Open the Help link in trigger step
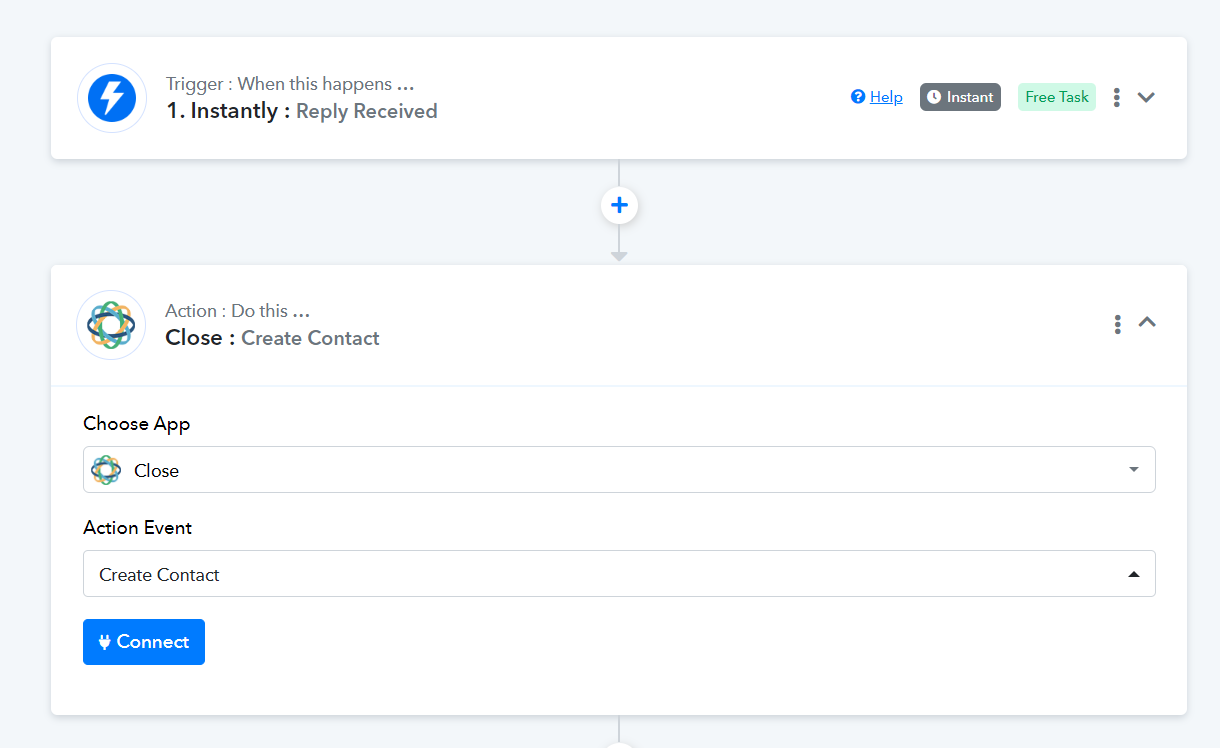 pos(877,97)
